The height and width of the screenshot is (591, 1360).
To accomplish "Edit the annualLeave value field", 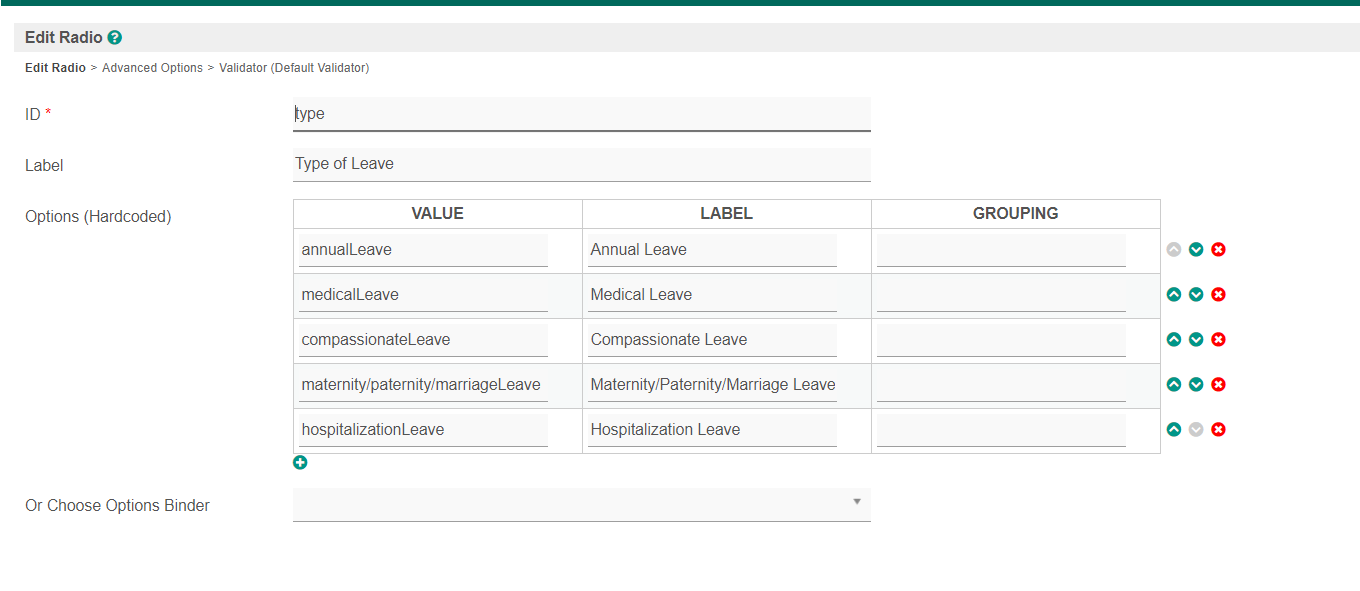I will (x=423, y=250).
